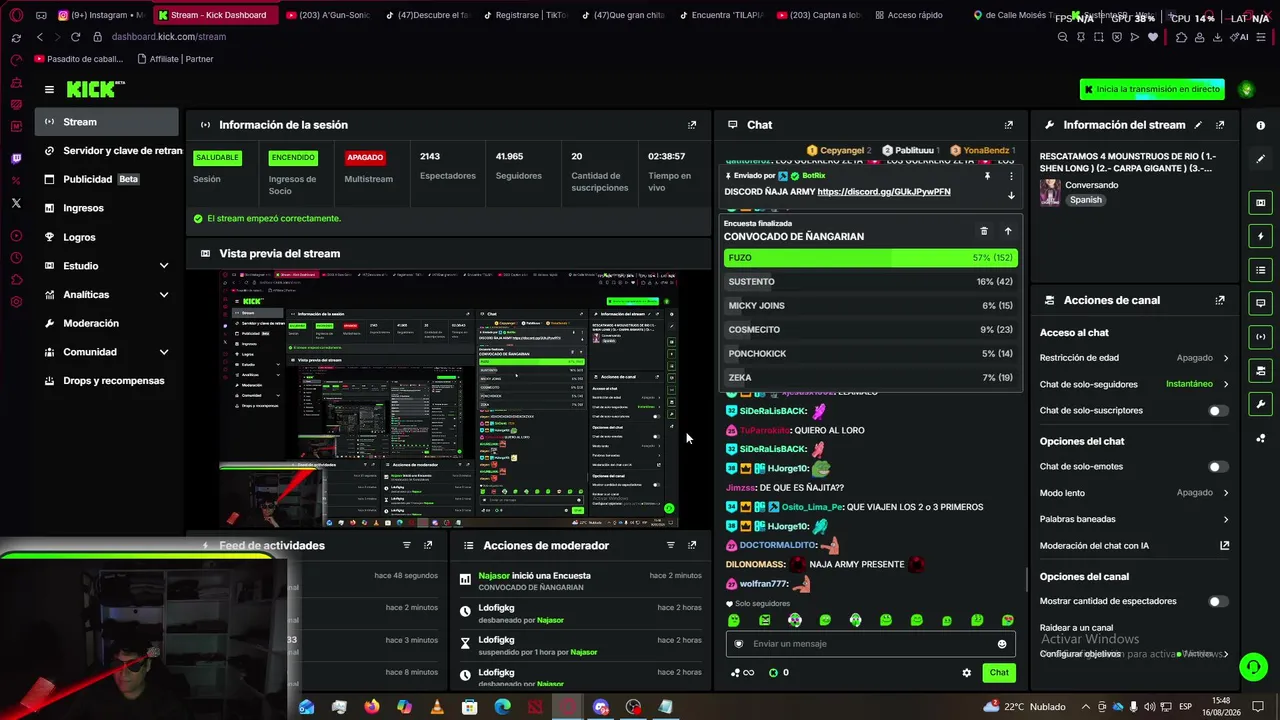Open the green headset support button
1280x720 pixels.
click(x=1253, y=666)
